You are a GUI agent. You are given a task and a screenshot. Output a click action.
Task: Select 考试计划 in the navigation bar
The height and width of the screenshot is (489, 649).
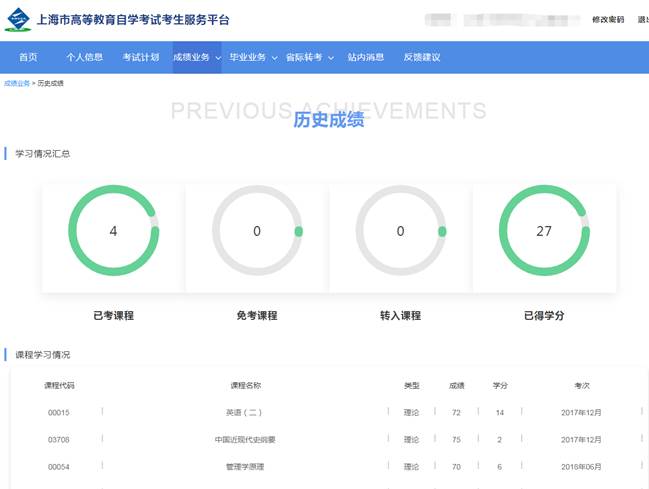pyautogui.click(x=140, y=57)
